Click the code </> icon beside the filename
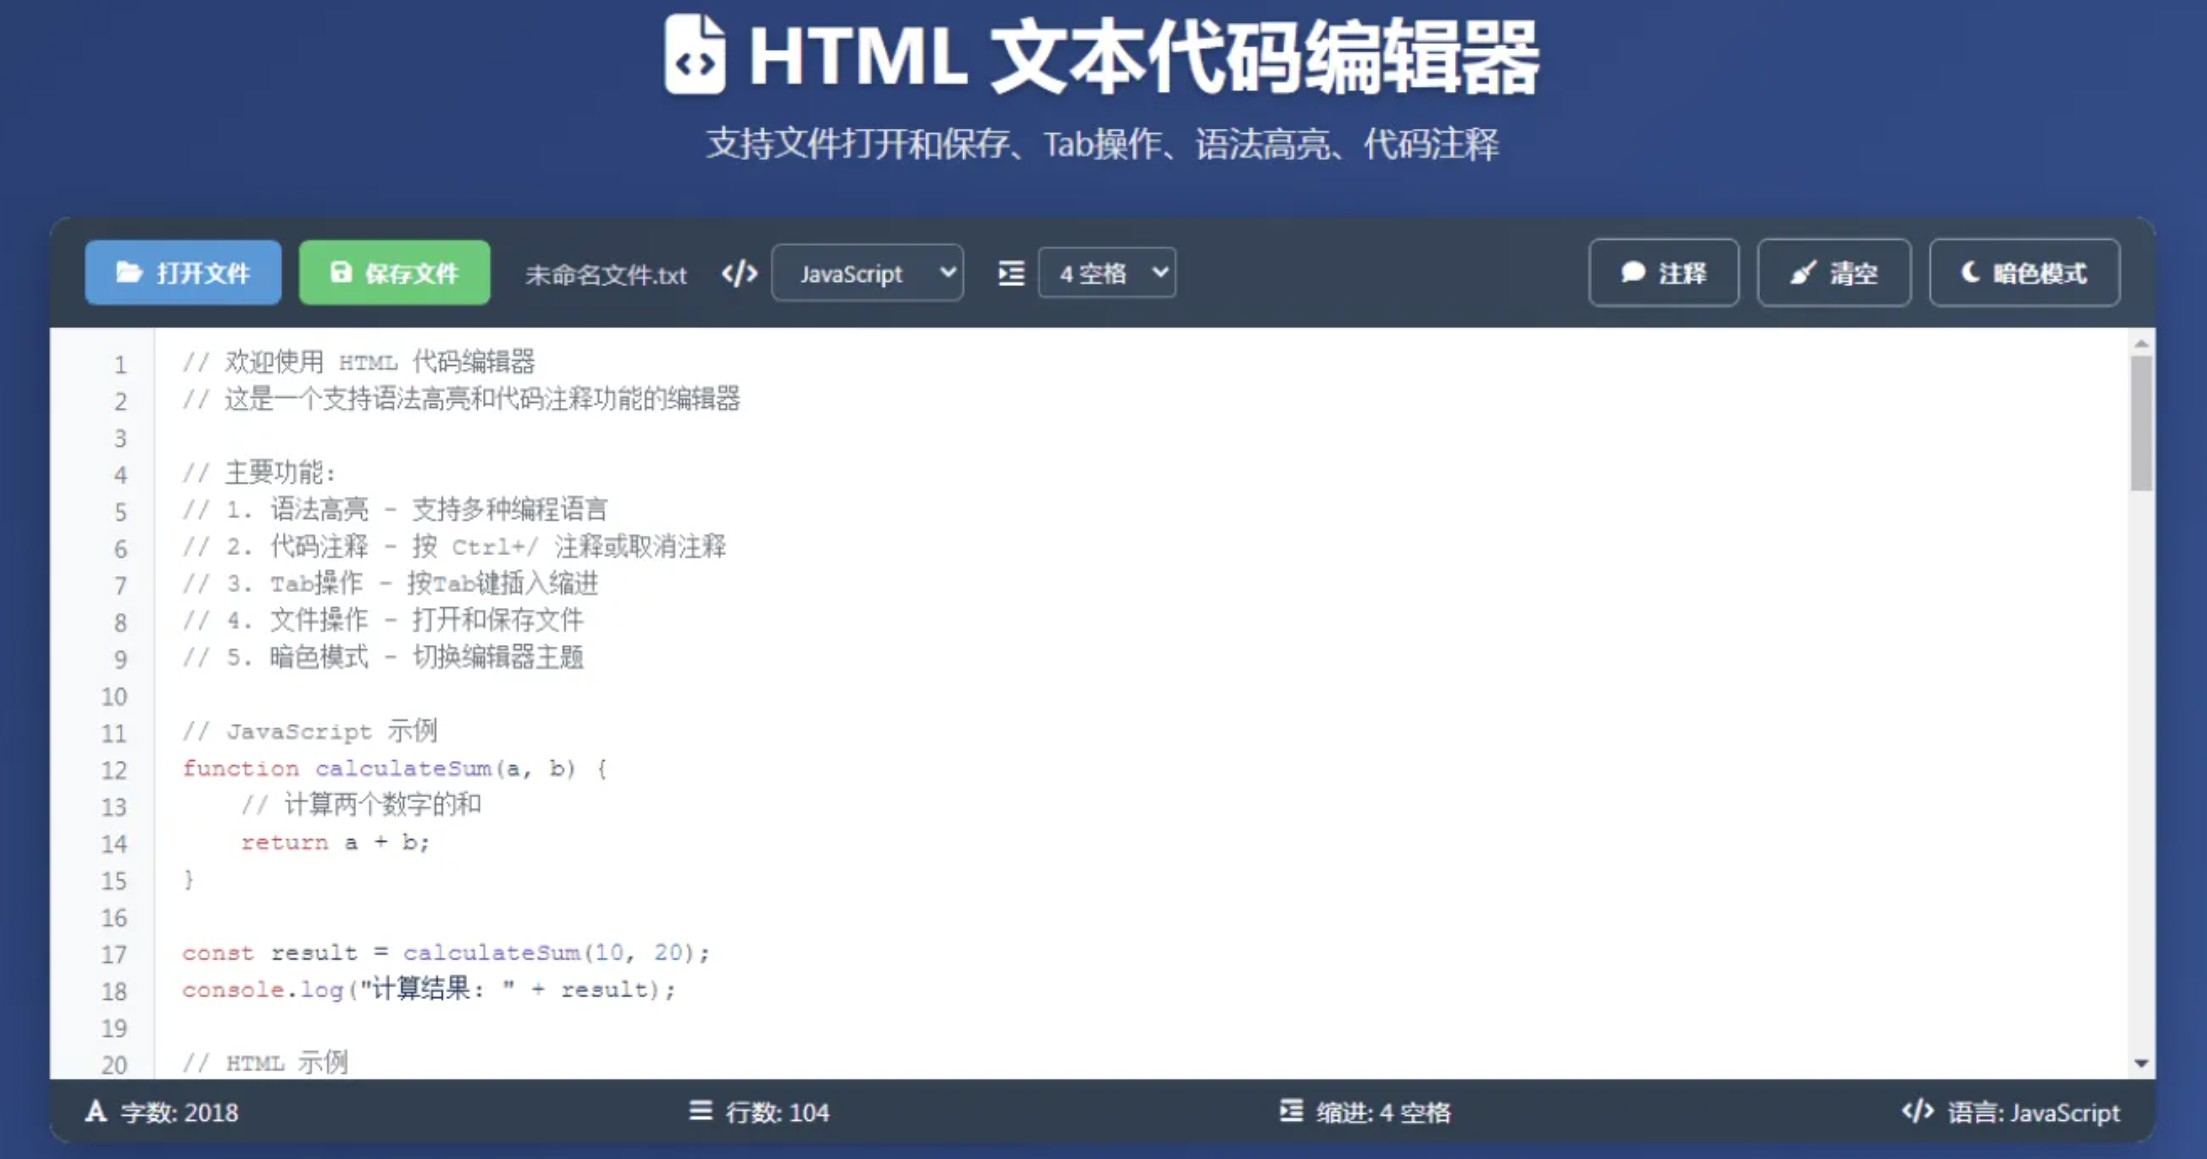 [x=739, y=272]
